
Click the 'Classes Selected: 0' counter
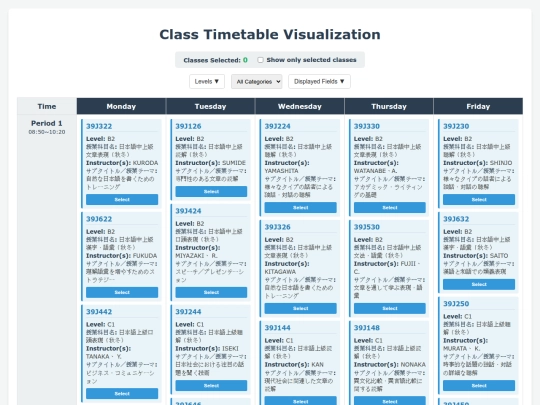coord(216,60)
